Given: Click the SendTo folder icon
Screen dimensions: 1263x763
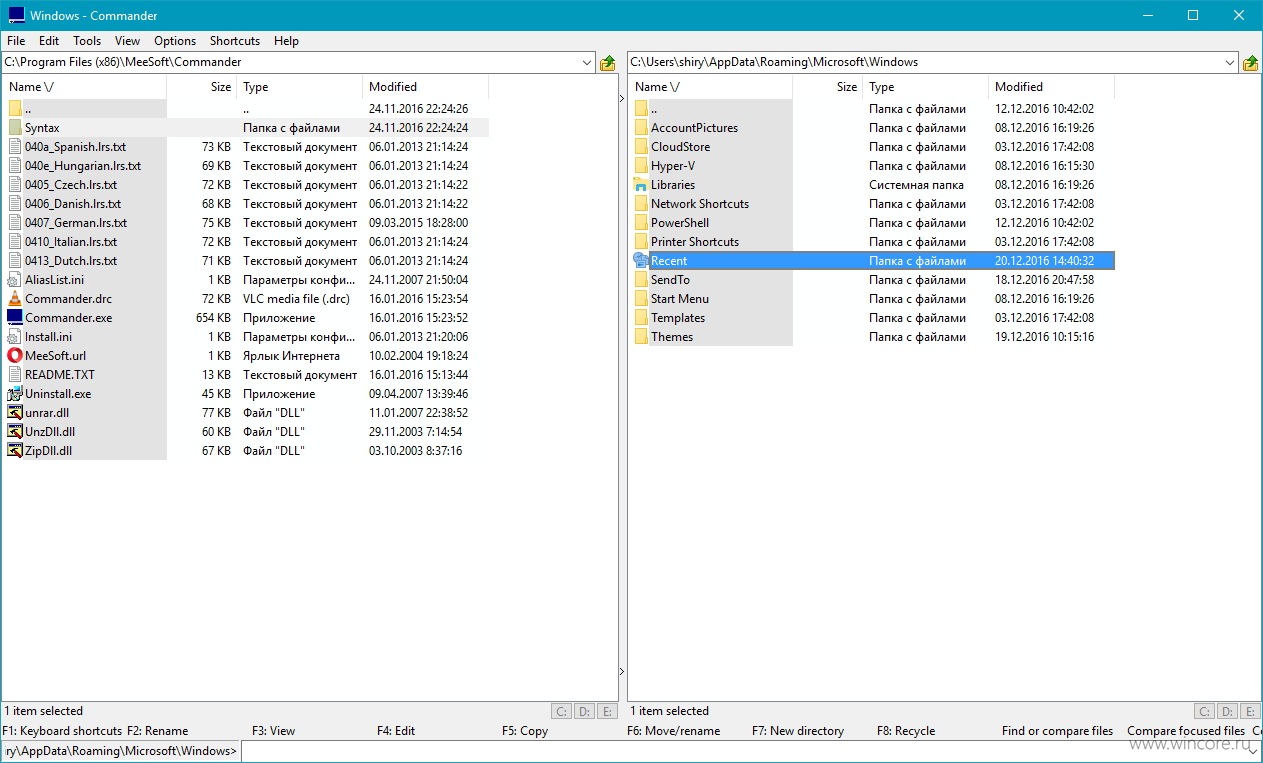Looking at the screenshot, I should [x=641, y=280].
